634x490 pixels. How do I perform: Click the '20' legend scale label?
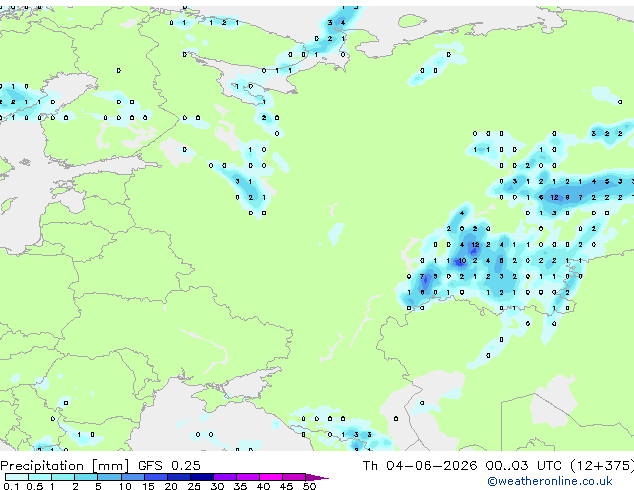[x=171, y=486]
